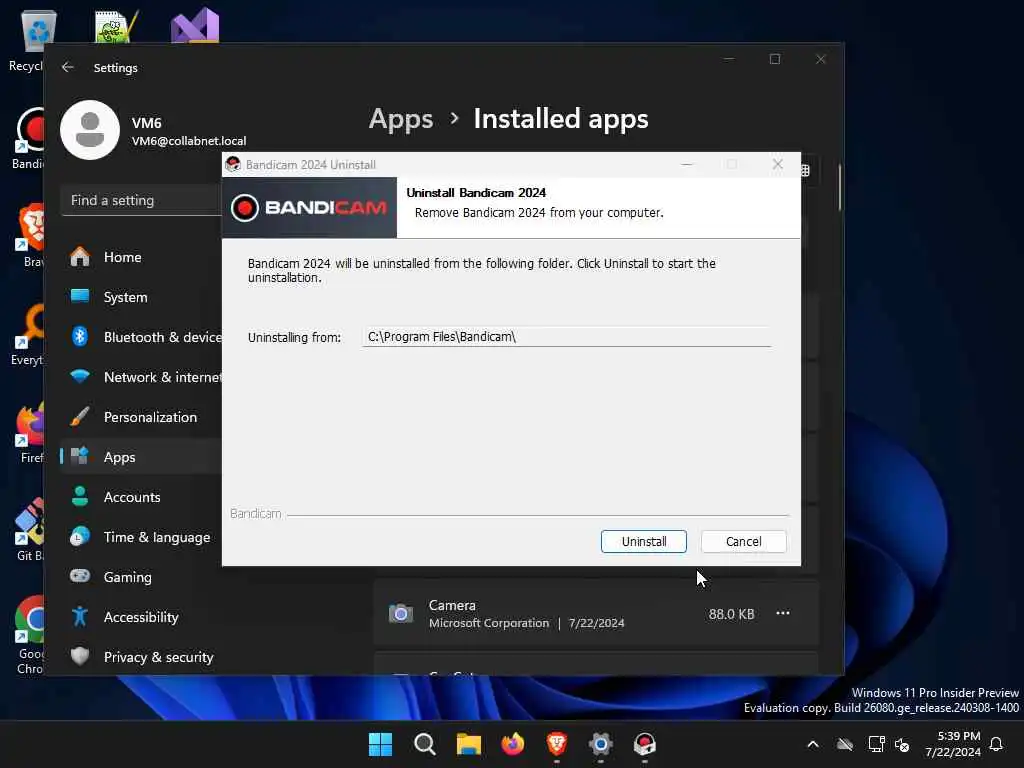Image resolution: width=1024 pixels, height=768 pixels.
Task: Select Apps in Settings sidebar
Action: (141, 457)
